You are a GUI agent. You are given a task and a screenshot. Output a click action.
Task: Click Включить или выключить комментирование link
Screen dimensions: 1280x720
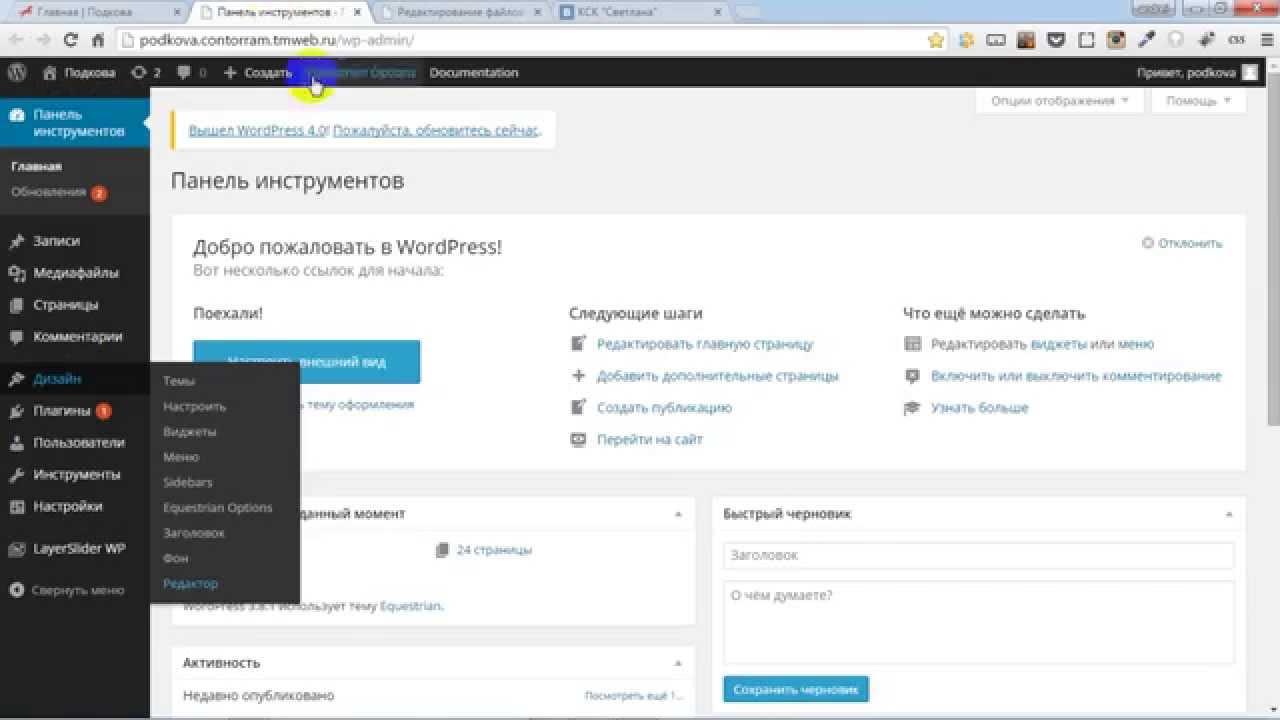[1076, 376]
